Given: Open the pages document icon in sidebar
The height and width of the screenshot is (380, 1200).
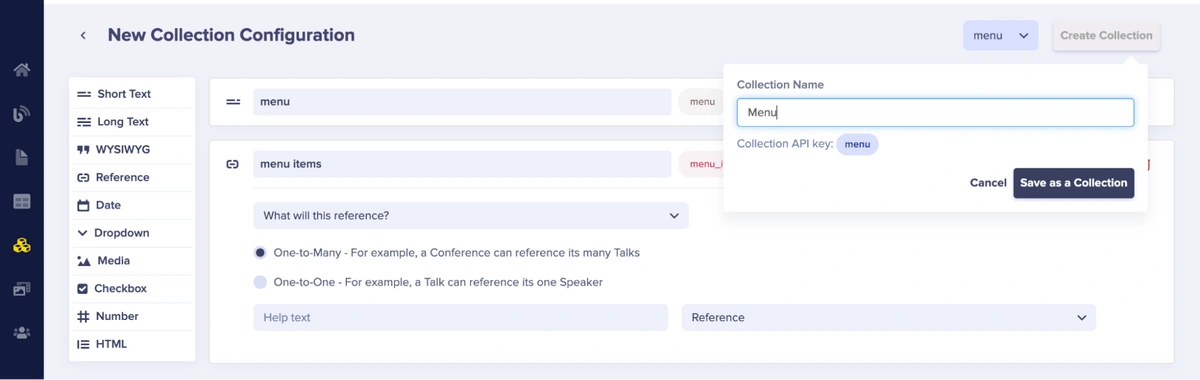Looking at the screenshot, I should [21, 158].
